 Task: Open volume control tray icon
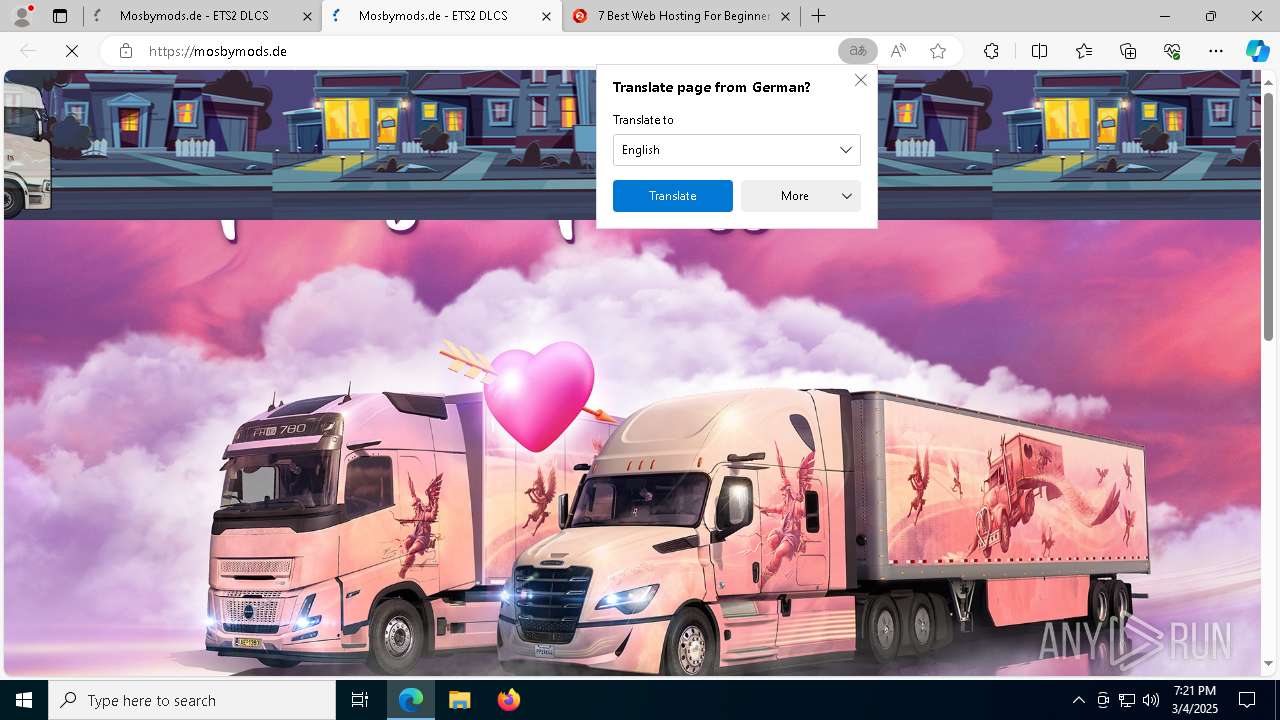(1151, 700)
